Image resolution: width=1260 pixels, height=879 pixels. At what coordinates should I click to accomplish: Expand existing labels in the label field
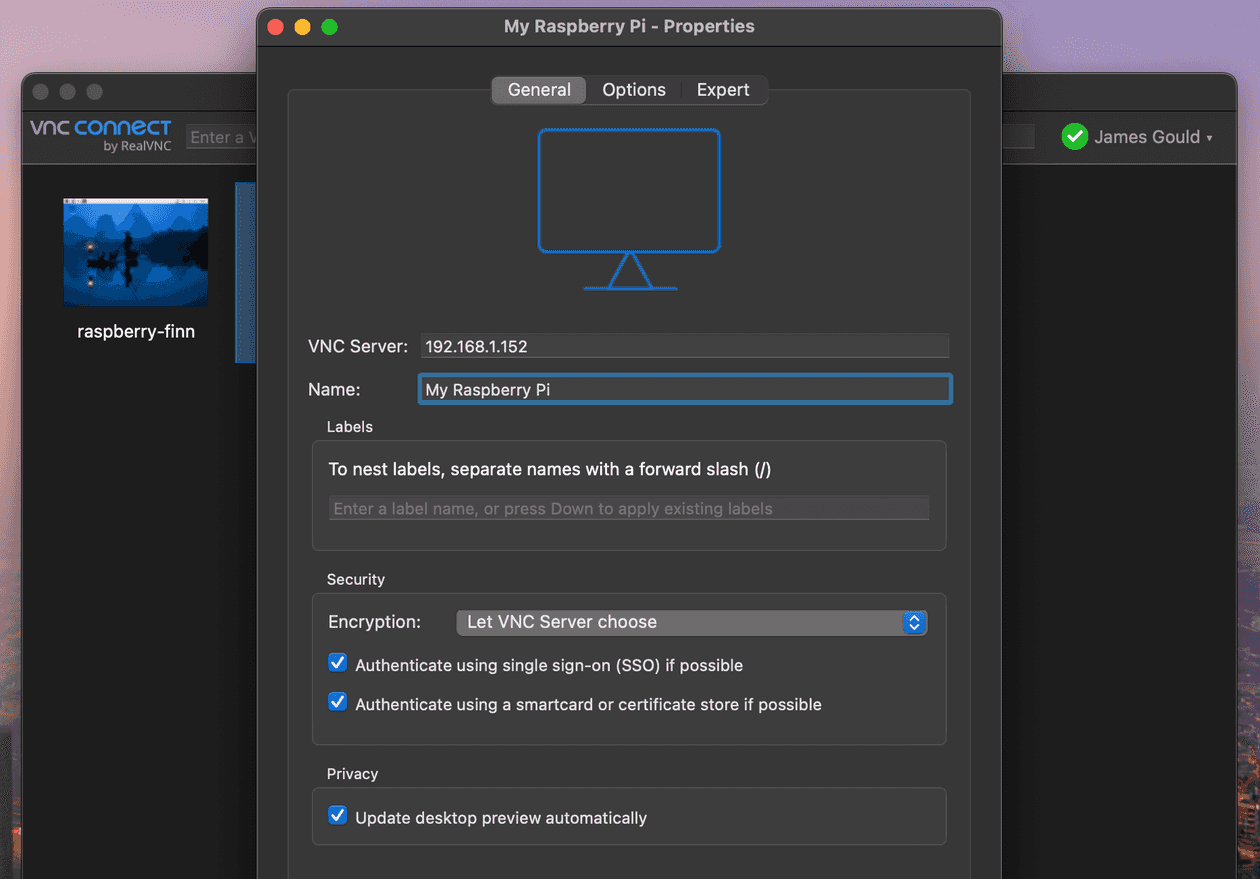(x=629, y=508)
